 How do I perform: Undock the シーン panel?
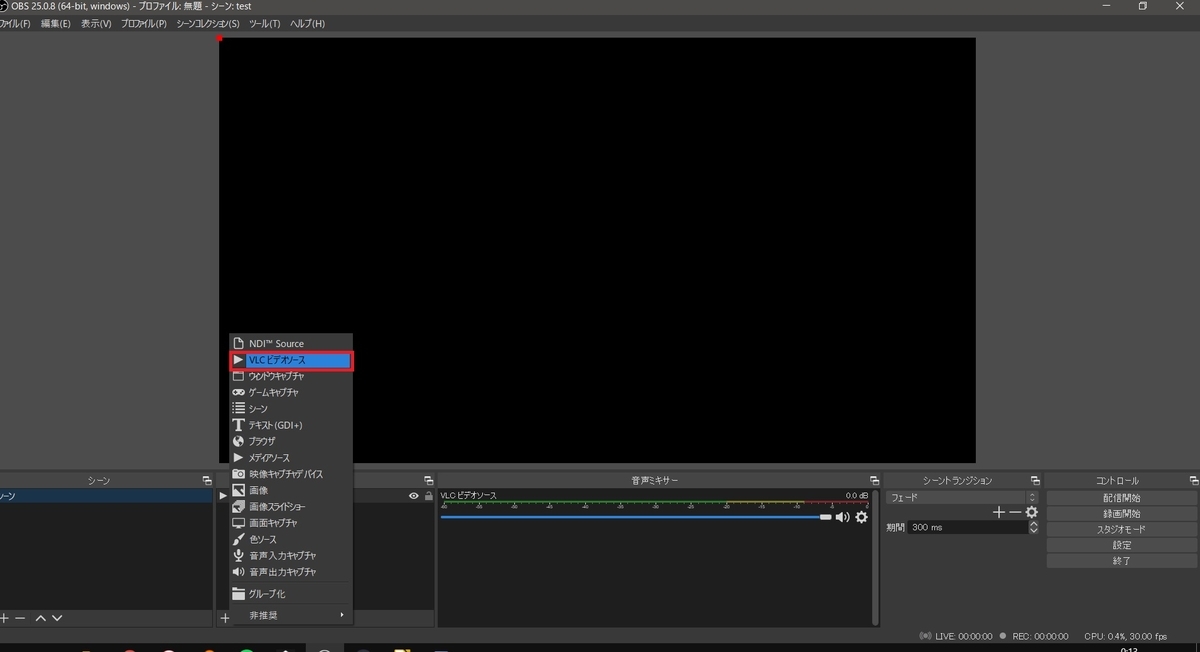tap(207, 481)
